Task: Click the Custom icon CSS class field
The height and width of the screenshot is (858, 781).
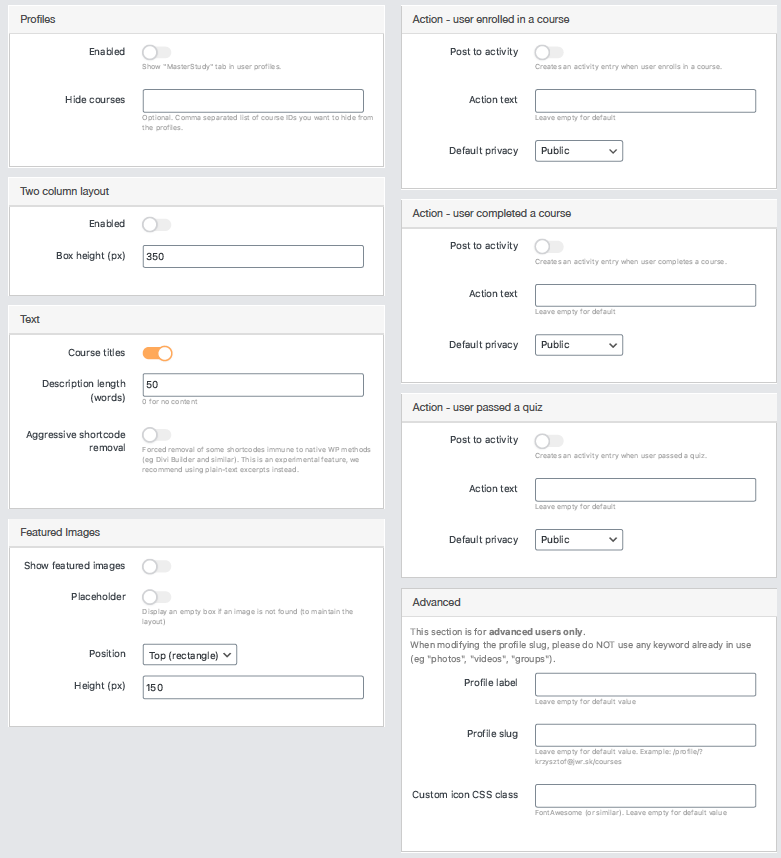Action: point(645,796)
